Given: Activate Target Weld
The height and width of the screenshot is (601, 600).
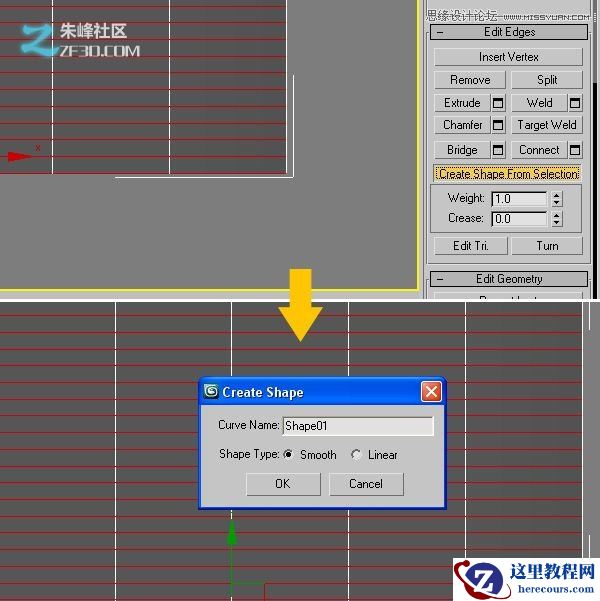Looking at the screenshot, I should pos(547,125).
